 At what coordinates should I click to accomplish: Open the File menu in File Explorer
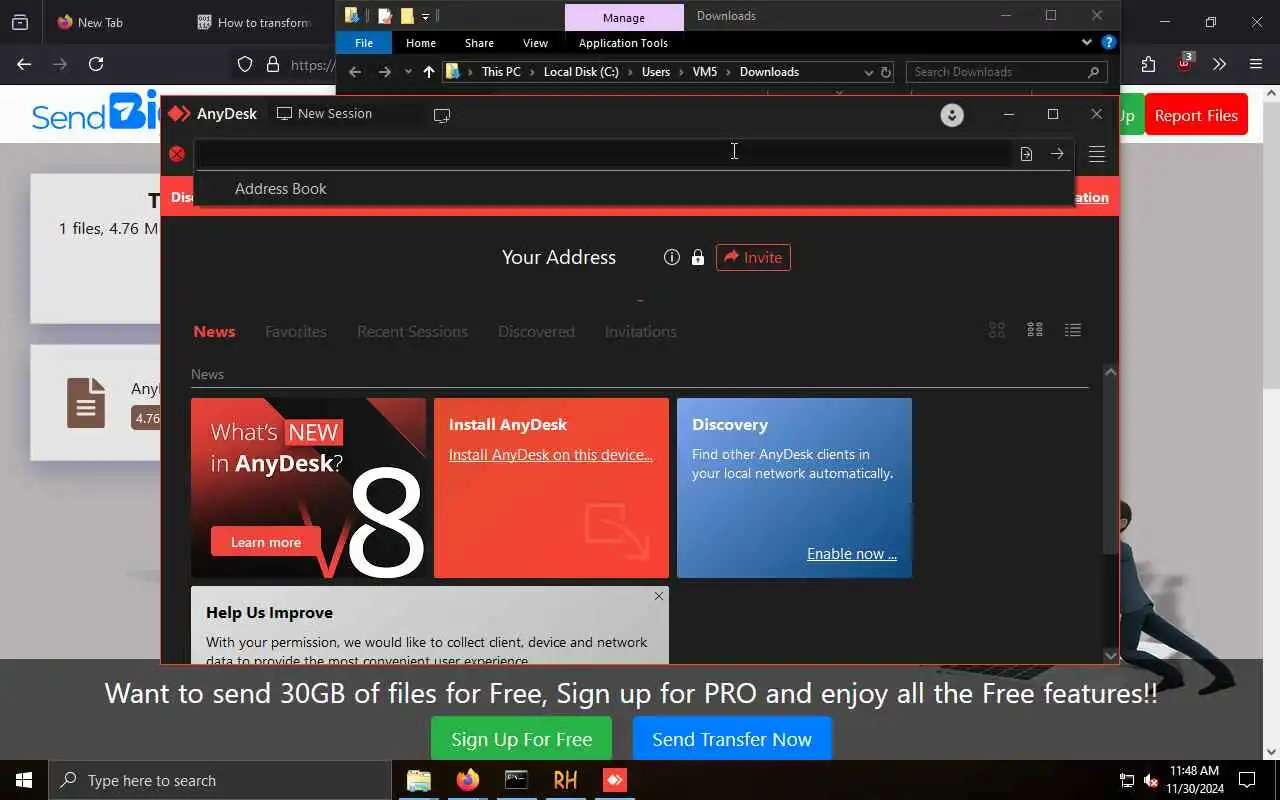tap(364, 43)
